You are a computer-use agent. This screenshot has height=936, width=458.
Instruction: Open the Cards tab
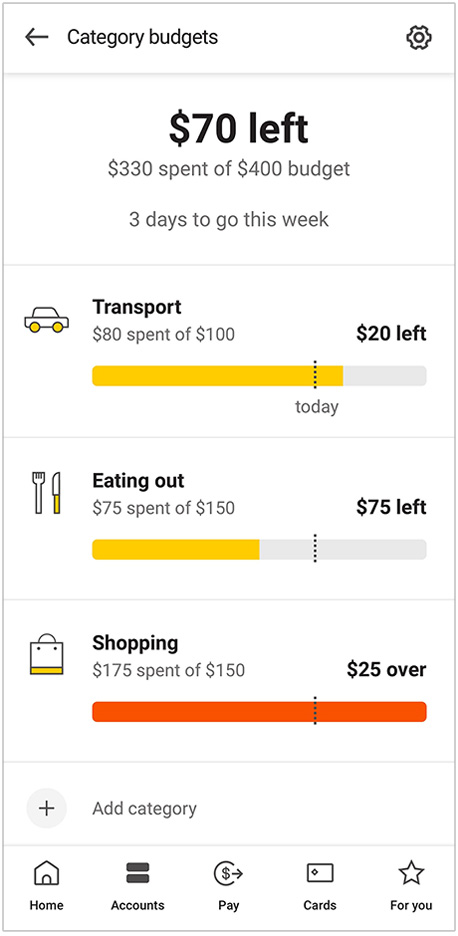(x=320, y=886)
